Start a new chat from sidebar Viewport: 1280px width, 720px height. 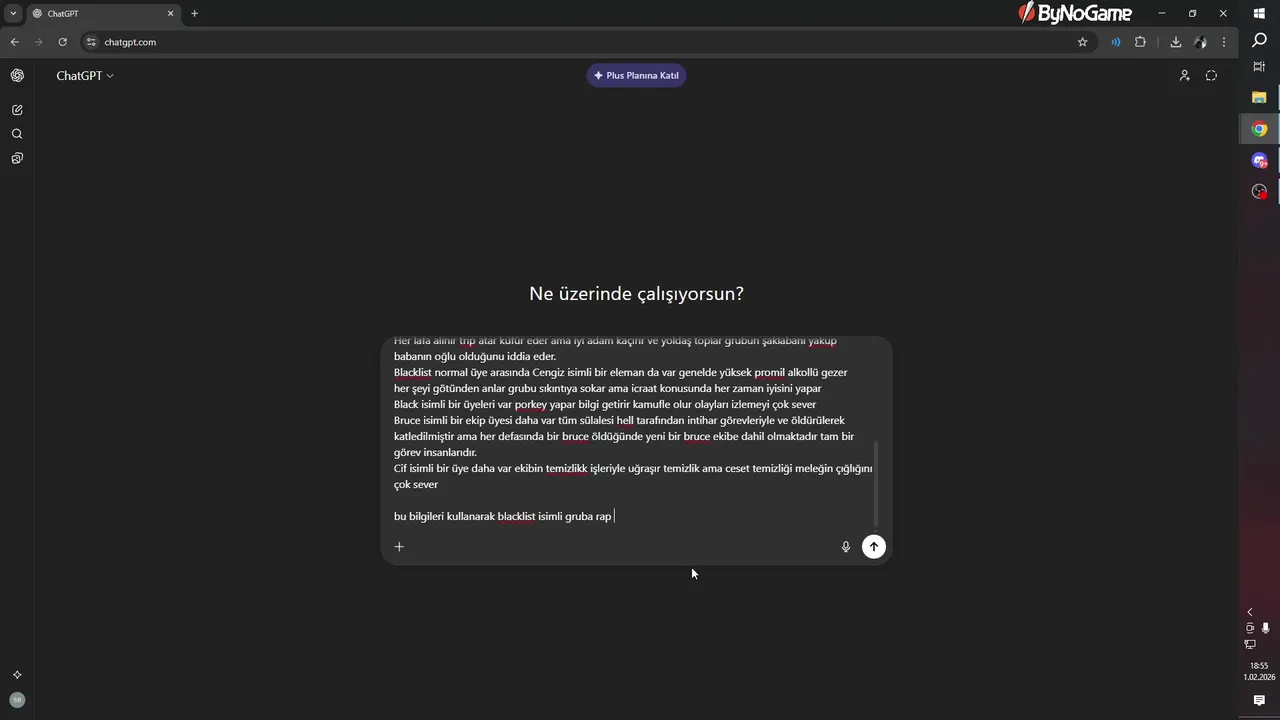(x=17, y=110)
